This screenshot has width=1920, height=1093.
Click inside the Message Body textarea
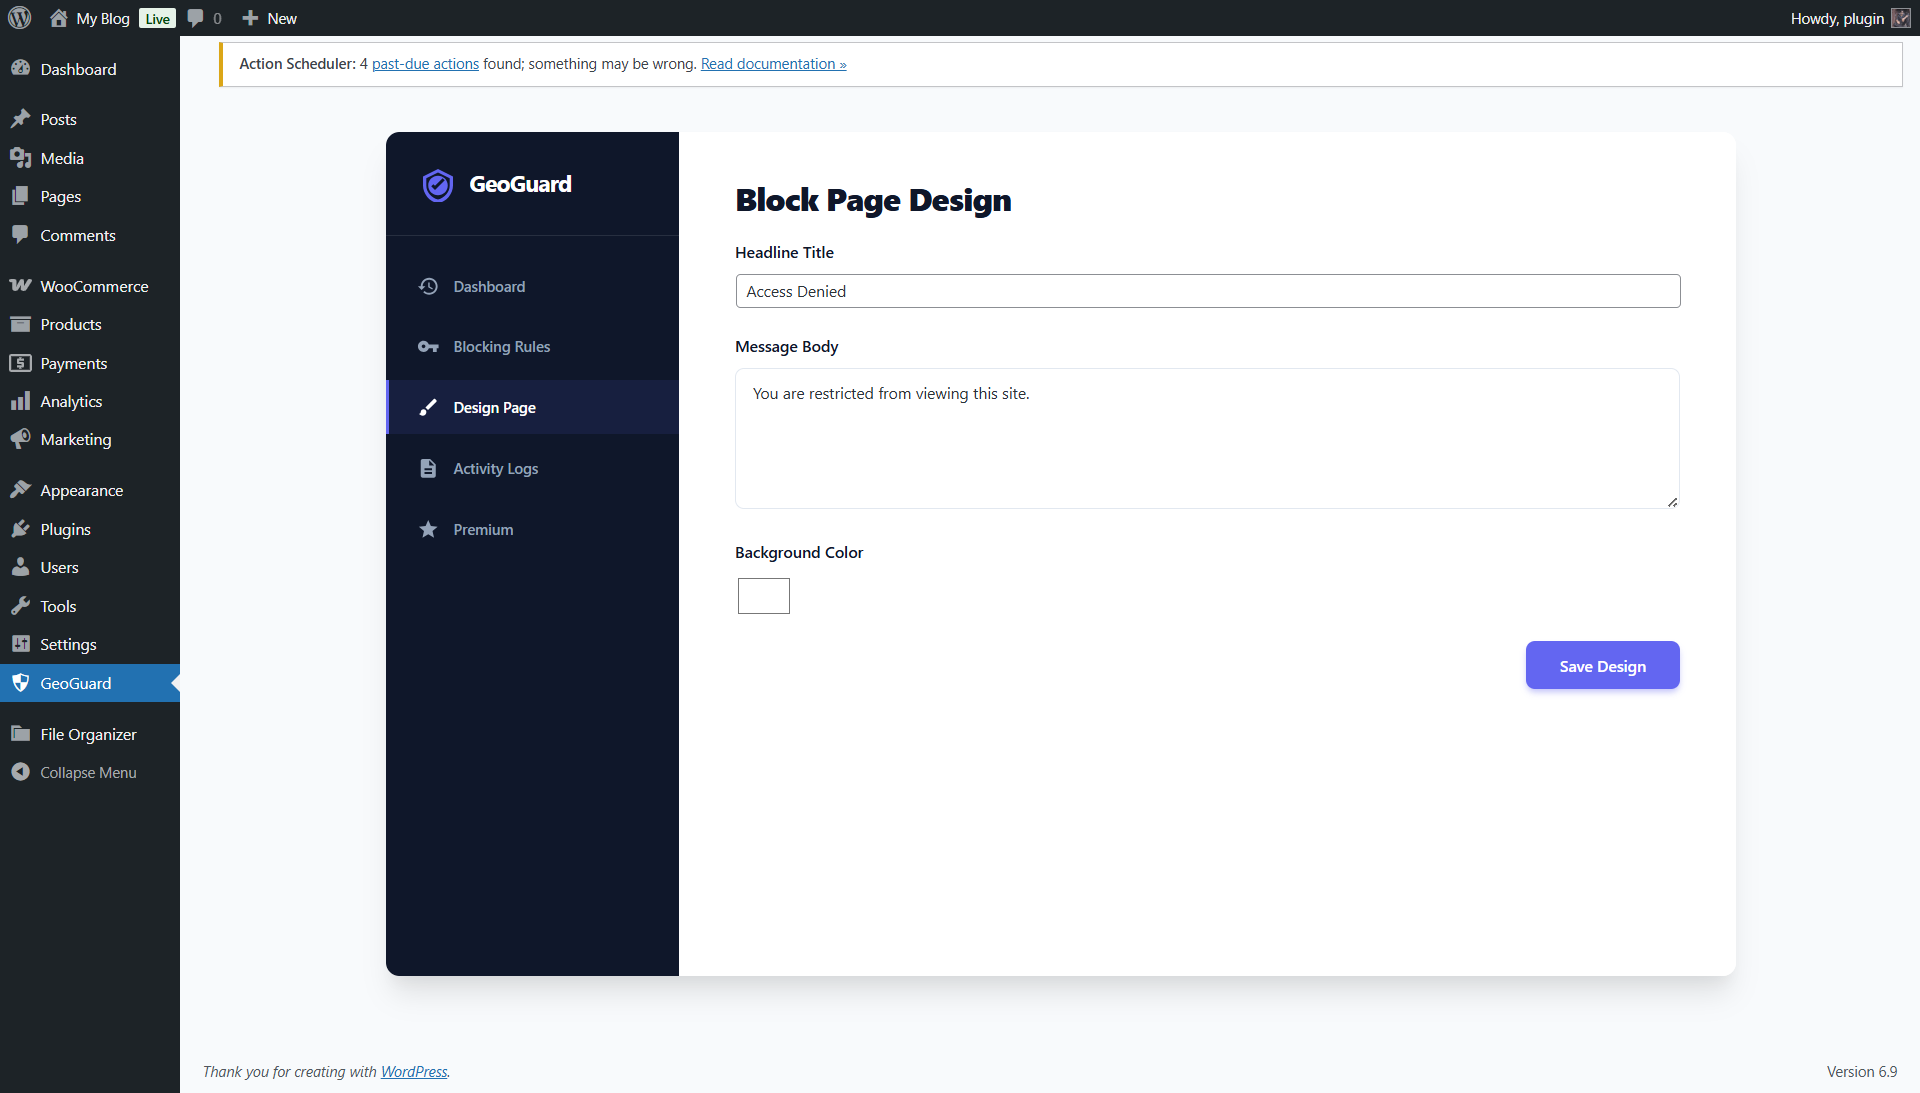pyautogui.click(x=1207, y=438)
